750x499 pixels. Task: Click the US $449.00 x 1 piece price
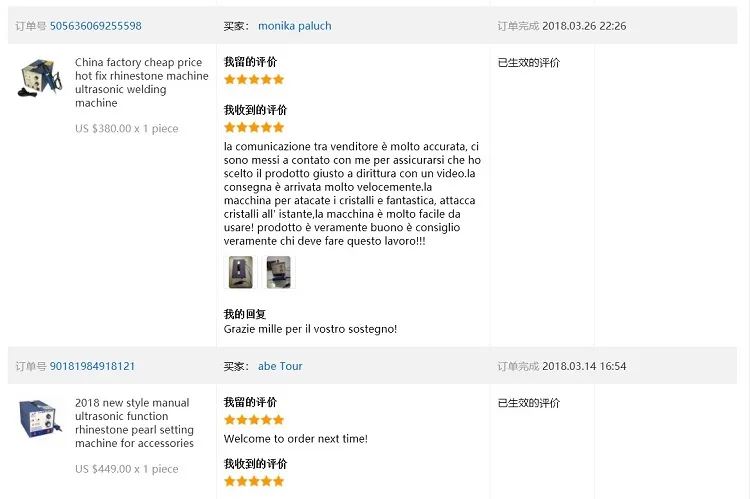tap(127, 469)
